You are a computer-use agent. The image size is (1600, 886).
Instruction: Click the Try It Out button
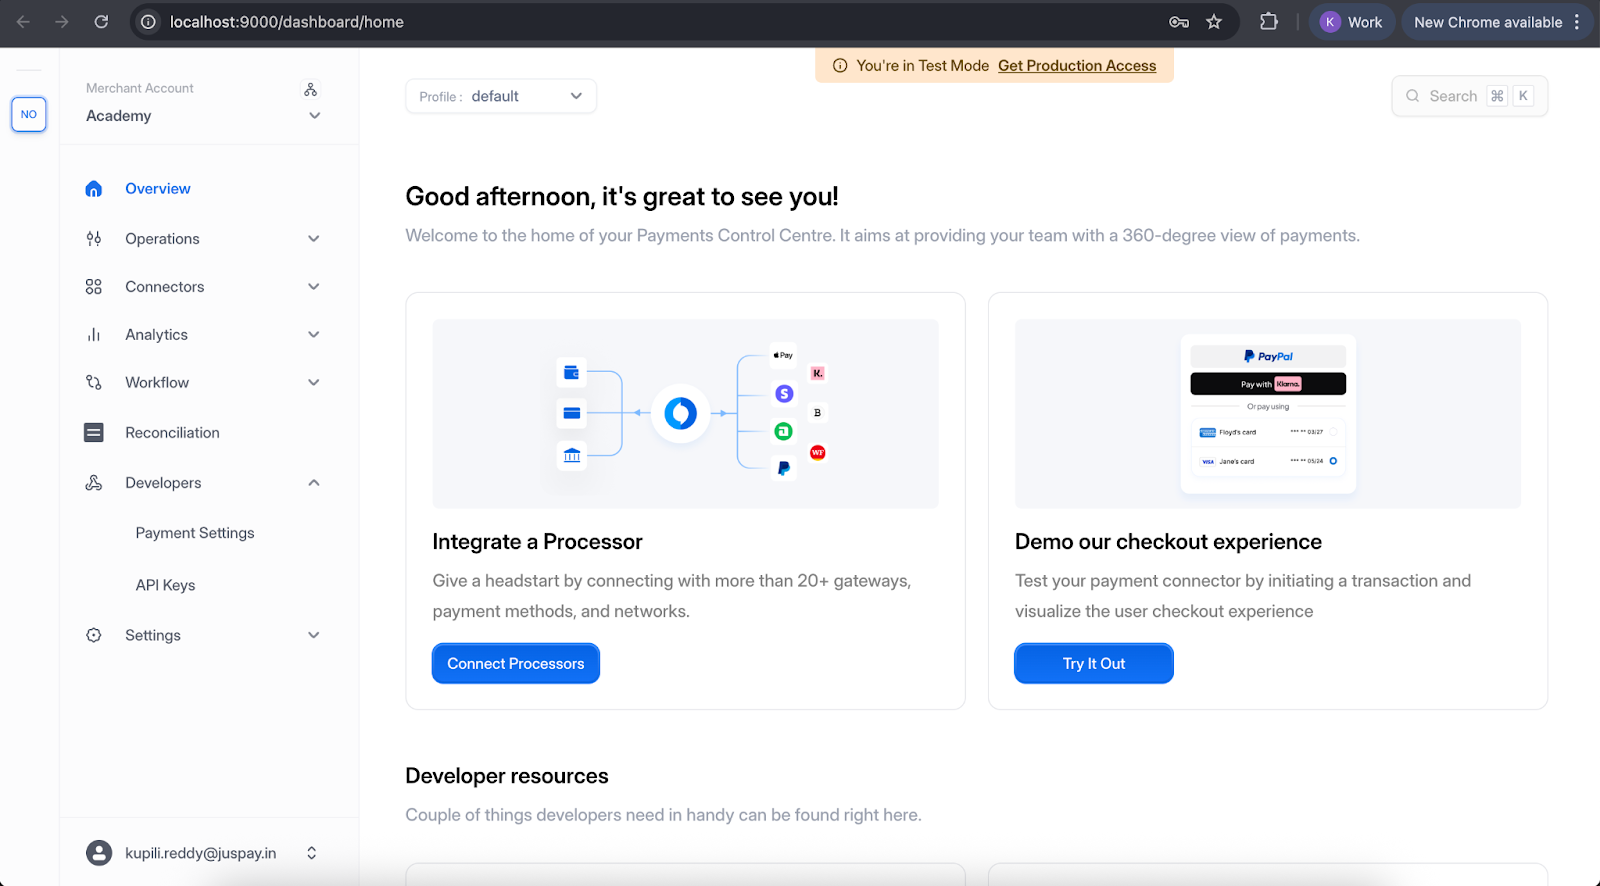point(1093,664)
